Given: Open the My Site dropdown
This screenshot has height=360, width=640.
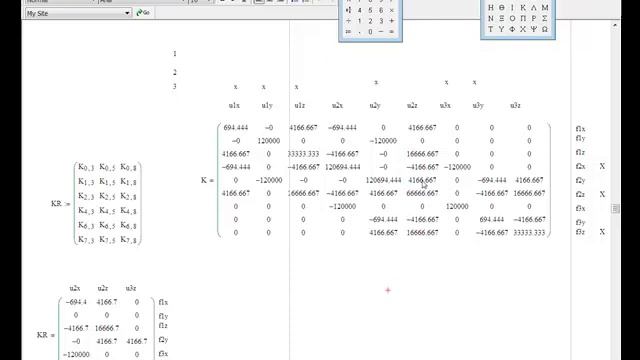Looking at the screenshot, I should point(127,13).
